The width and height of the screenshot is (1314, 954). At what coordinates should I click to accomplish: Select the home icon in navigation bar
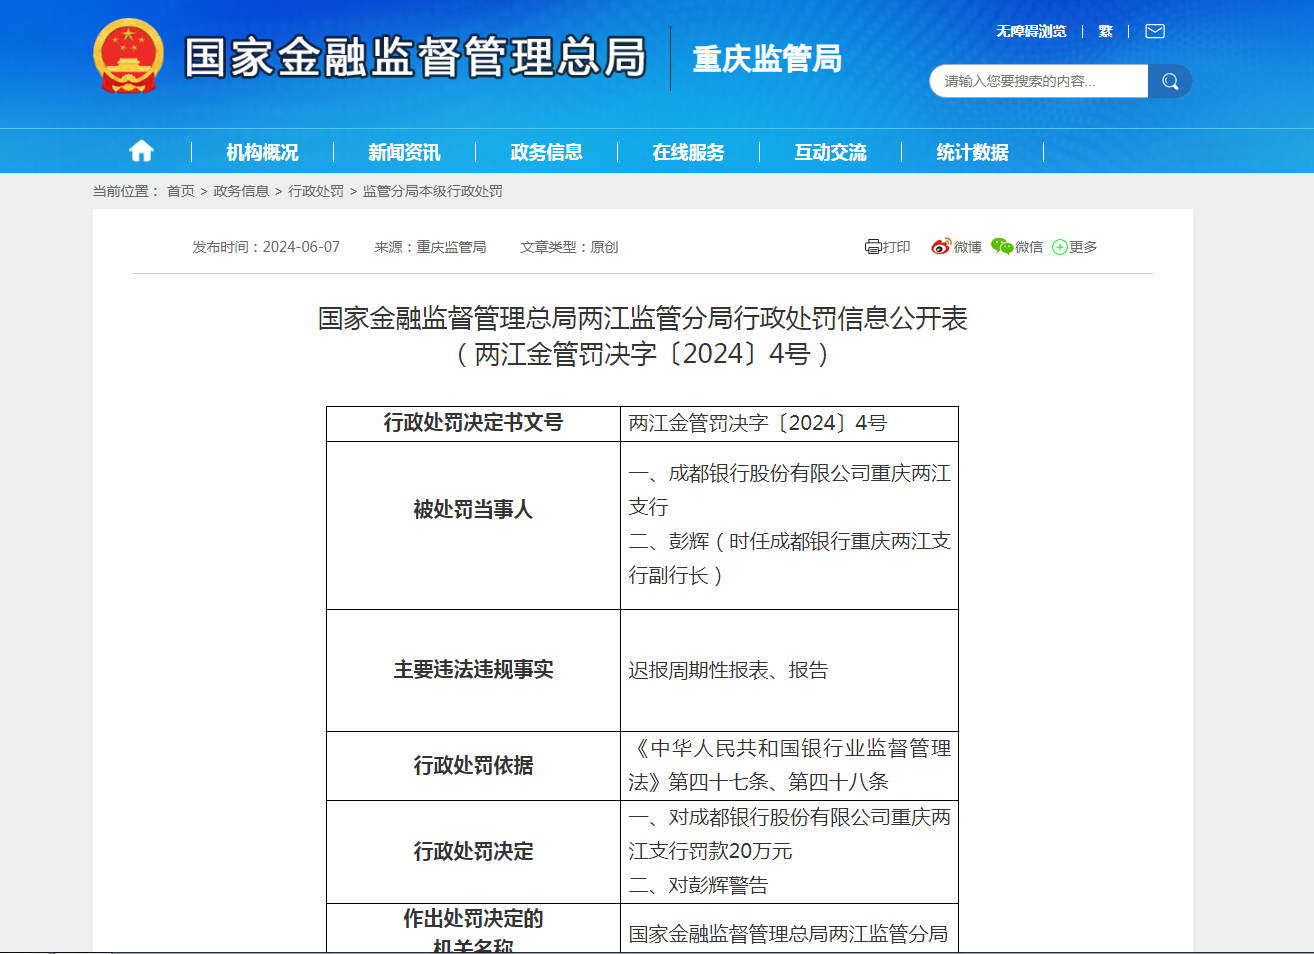141,150
